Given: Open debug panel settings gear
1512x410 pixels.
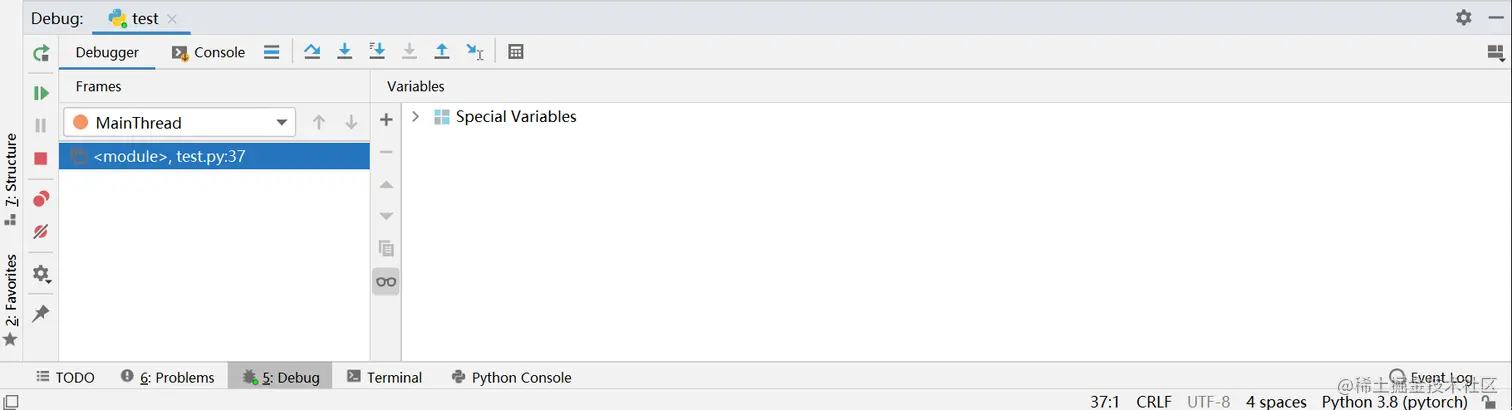Looking at the screenshot, I should [x=1464, y=18].
